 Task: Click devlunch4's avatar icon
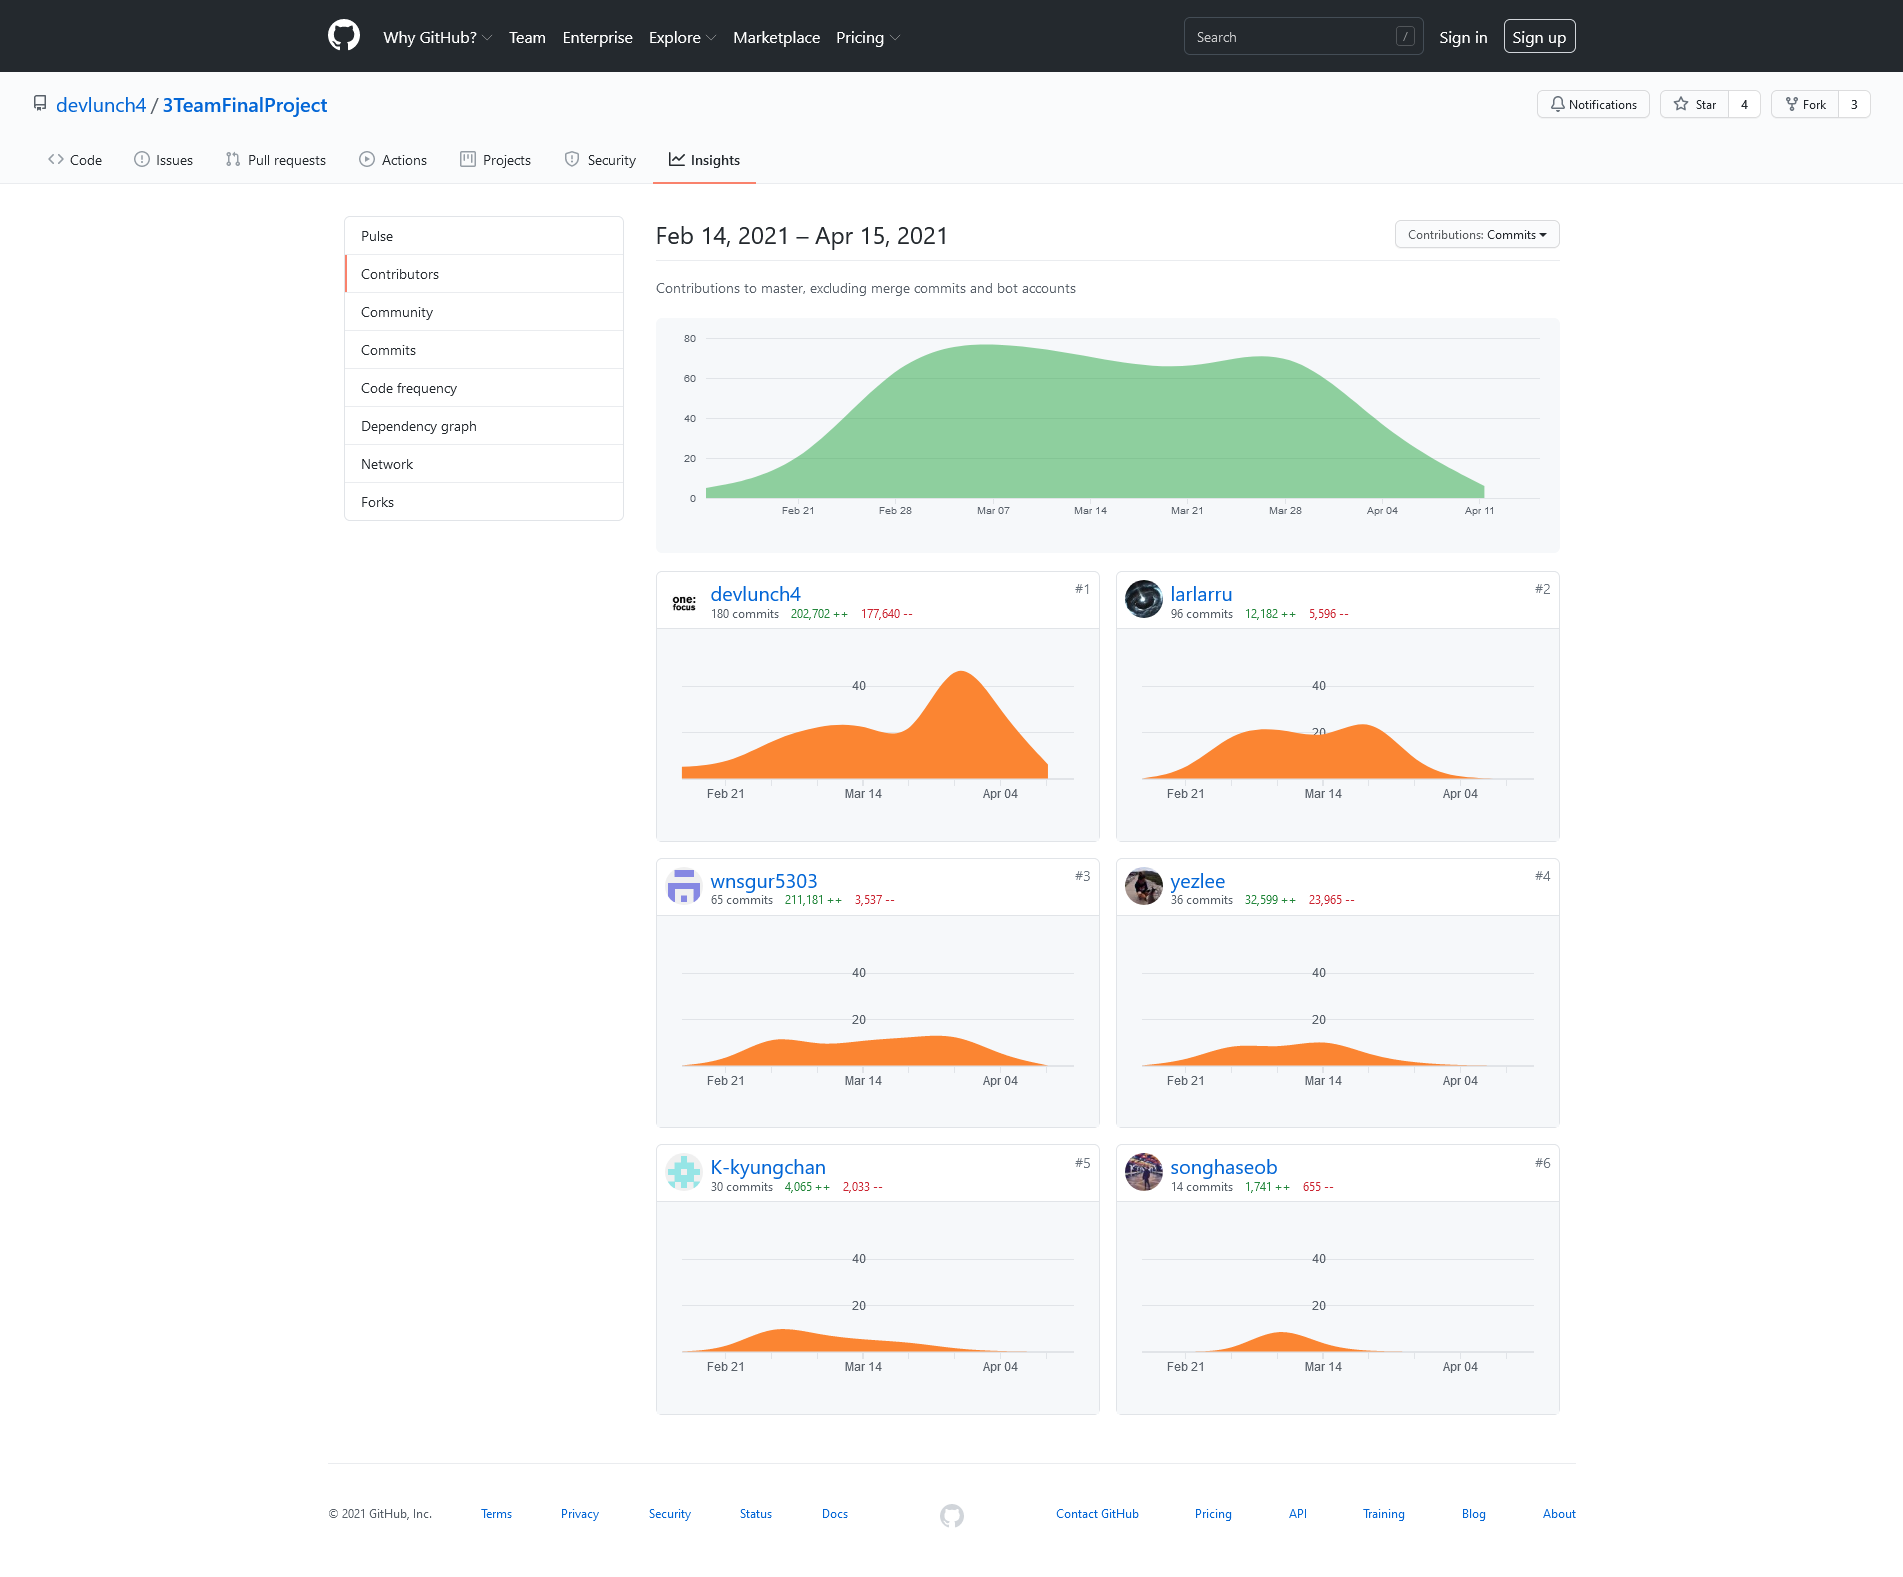684,600
